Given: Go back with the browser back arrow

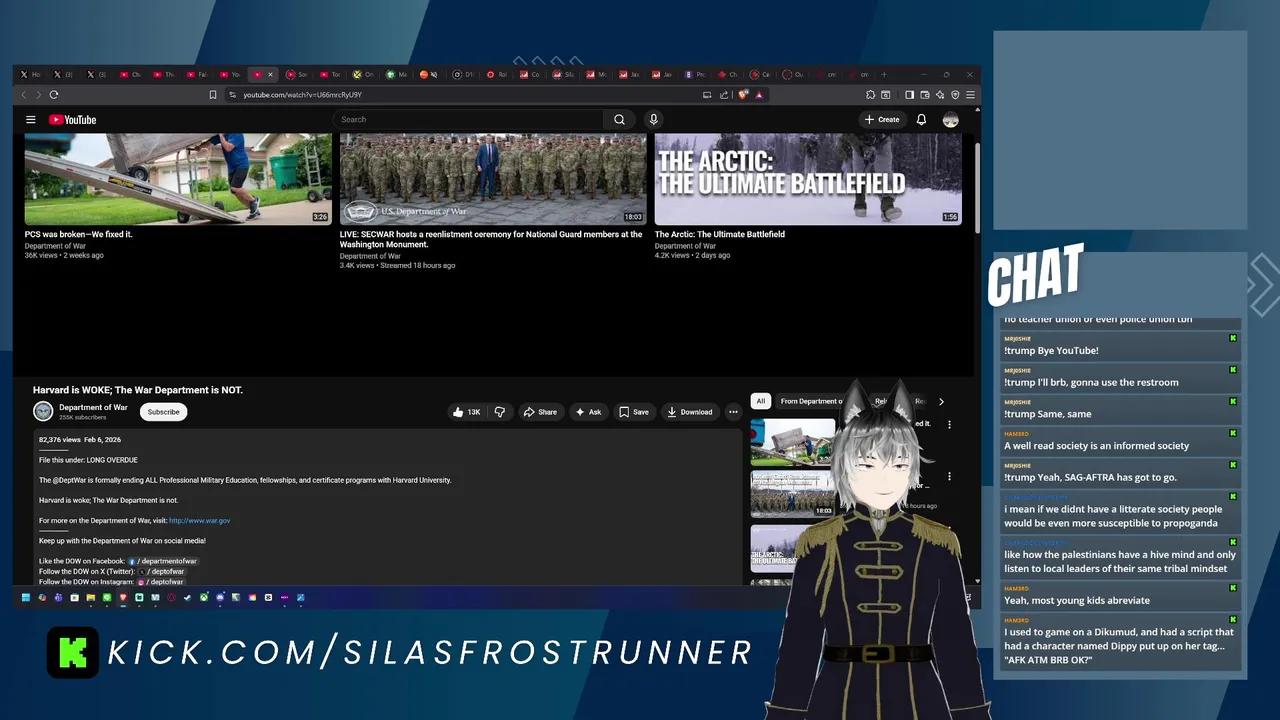Looking at the screenshot, I should [24, 95].
